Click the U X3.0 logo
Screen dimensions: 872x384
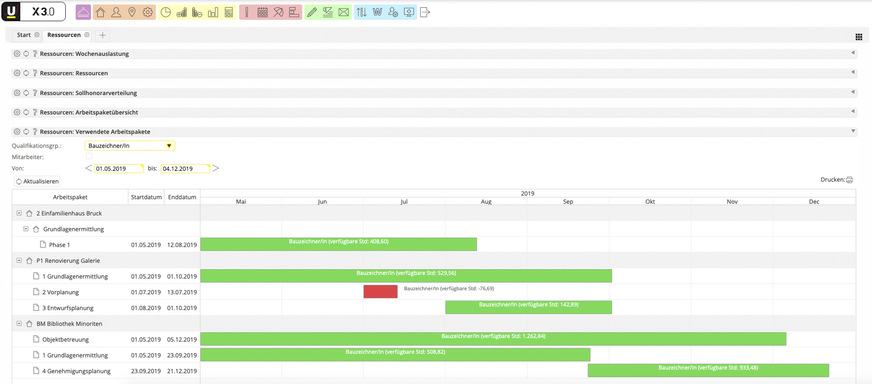[33, 12]
